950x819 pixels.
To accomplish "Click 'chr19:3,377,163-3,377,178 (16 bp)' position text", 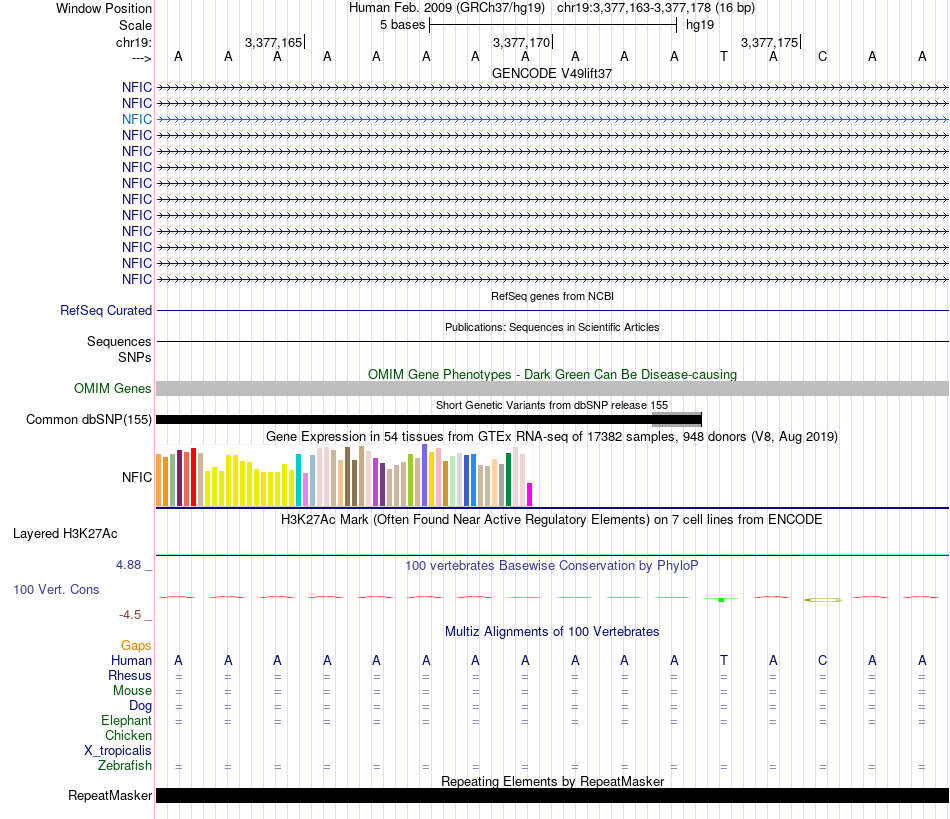I will [656, 8].
